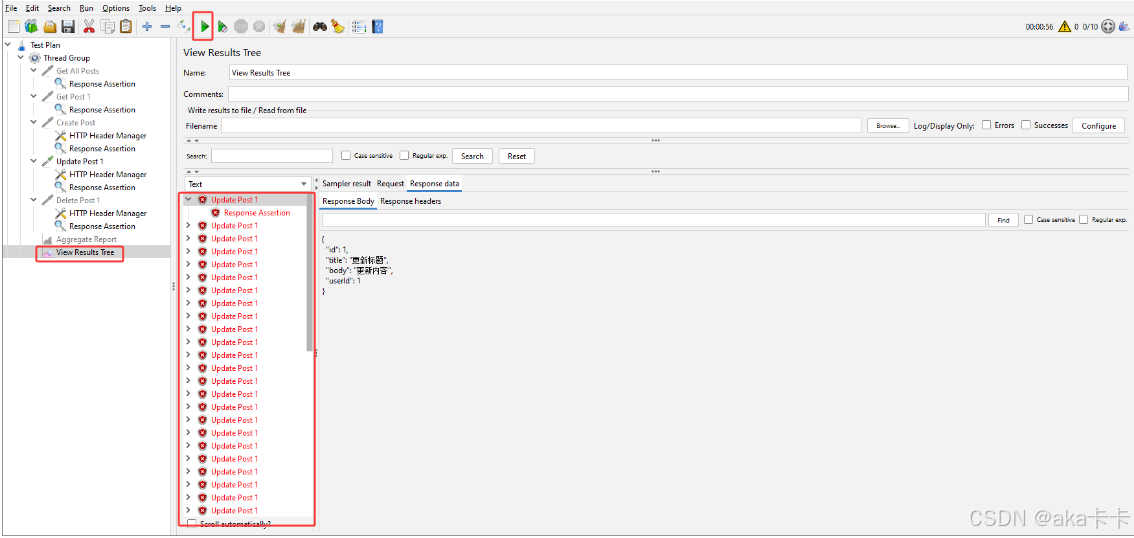The width and height of the screenshot is (1134, 538).
Task: Click the Aggregate Report chart icon
Action: pos(48,239)
